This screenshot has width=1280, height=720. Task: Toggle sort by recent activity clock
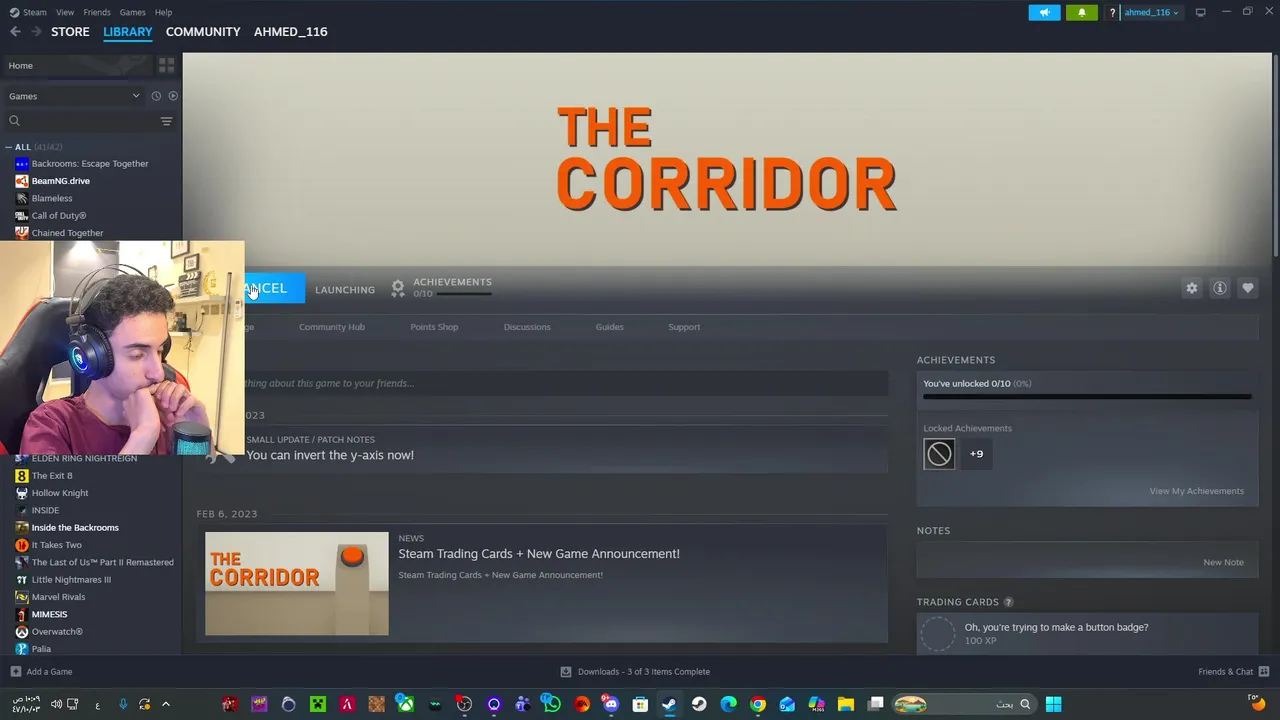[156, 96]
